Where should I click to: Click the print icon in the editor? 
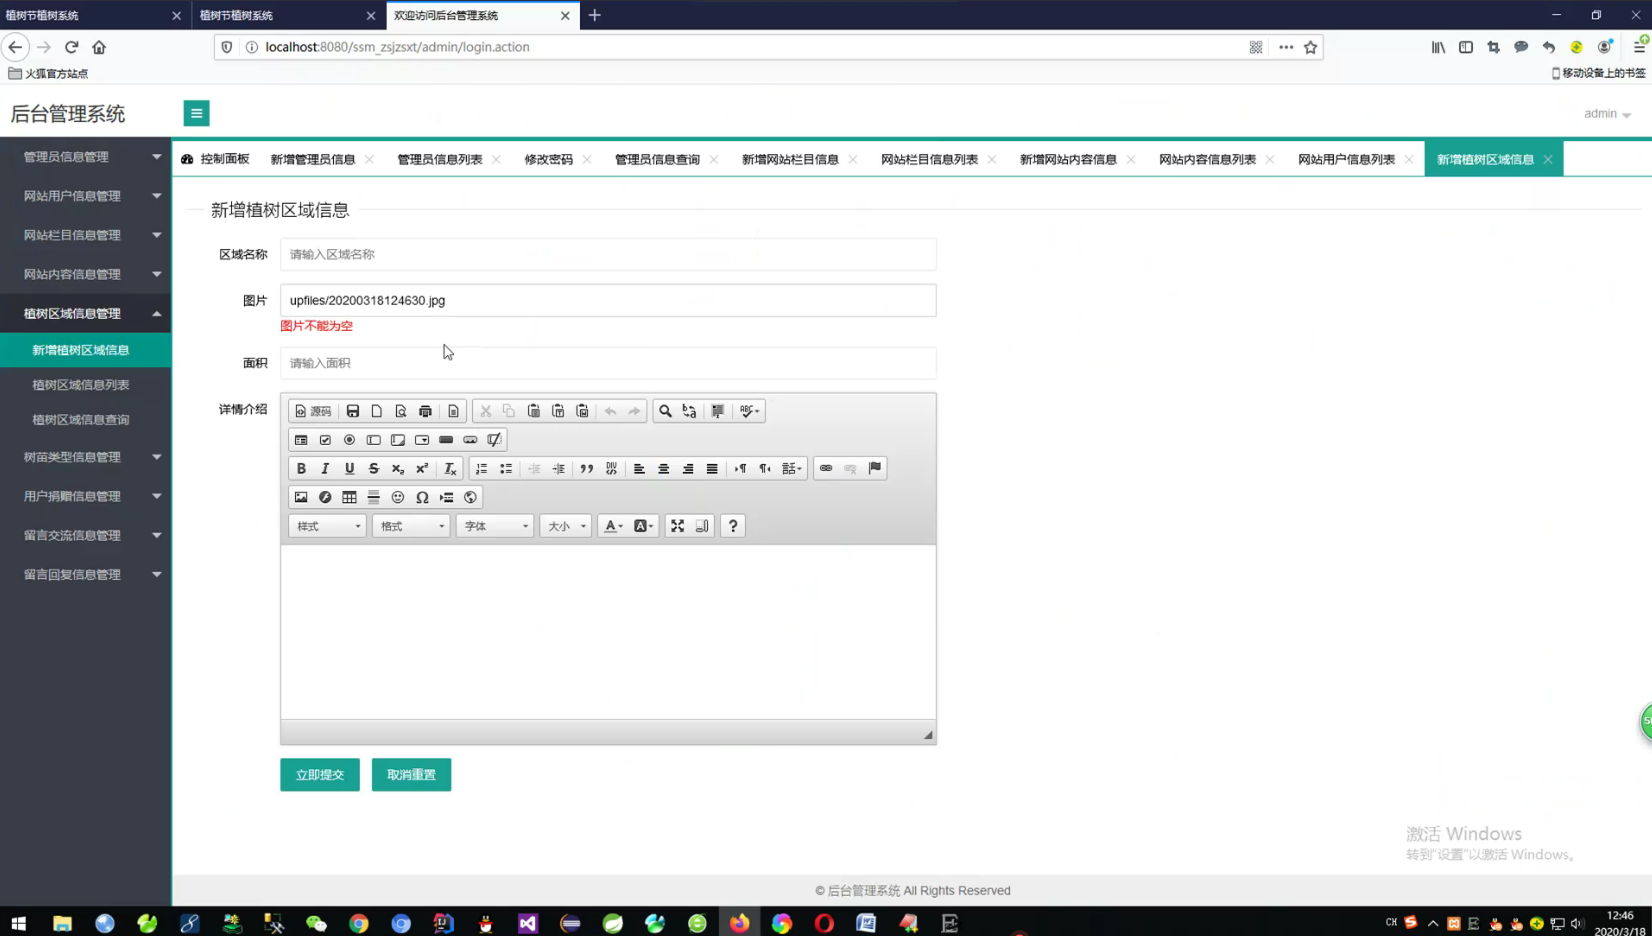click(426, 411)
